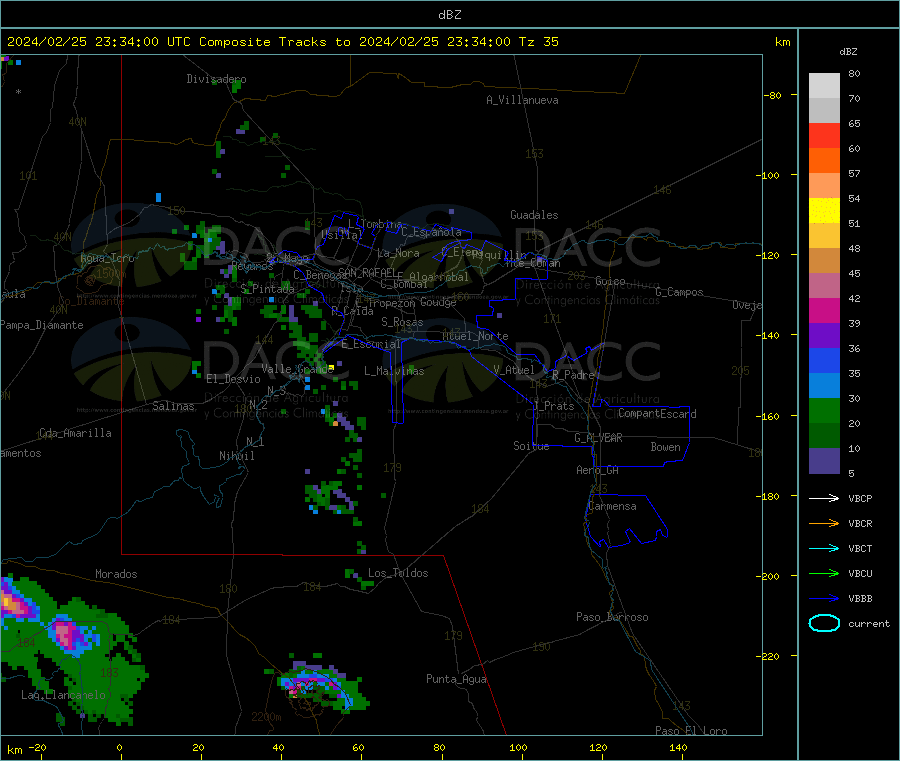The image size is (900, 761).
Task: Click the 'dBZ' heading above the color scale
Action: pyautogui.click(x=848, y=52)
